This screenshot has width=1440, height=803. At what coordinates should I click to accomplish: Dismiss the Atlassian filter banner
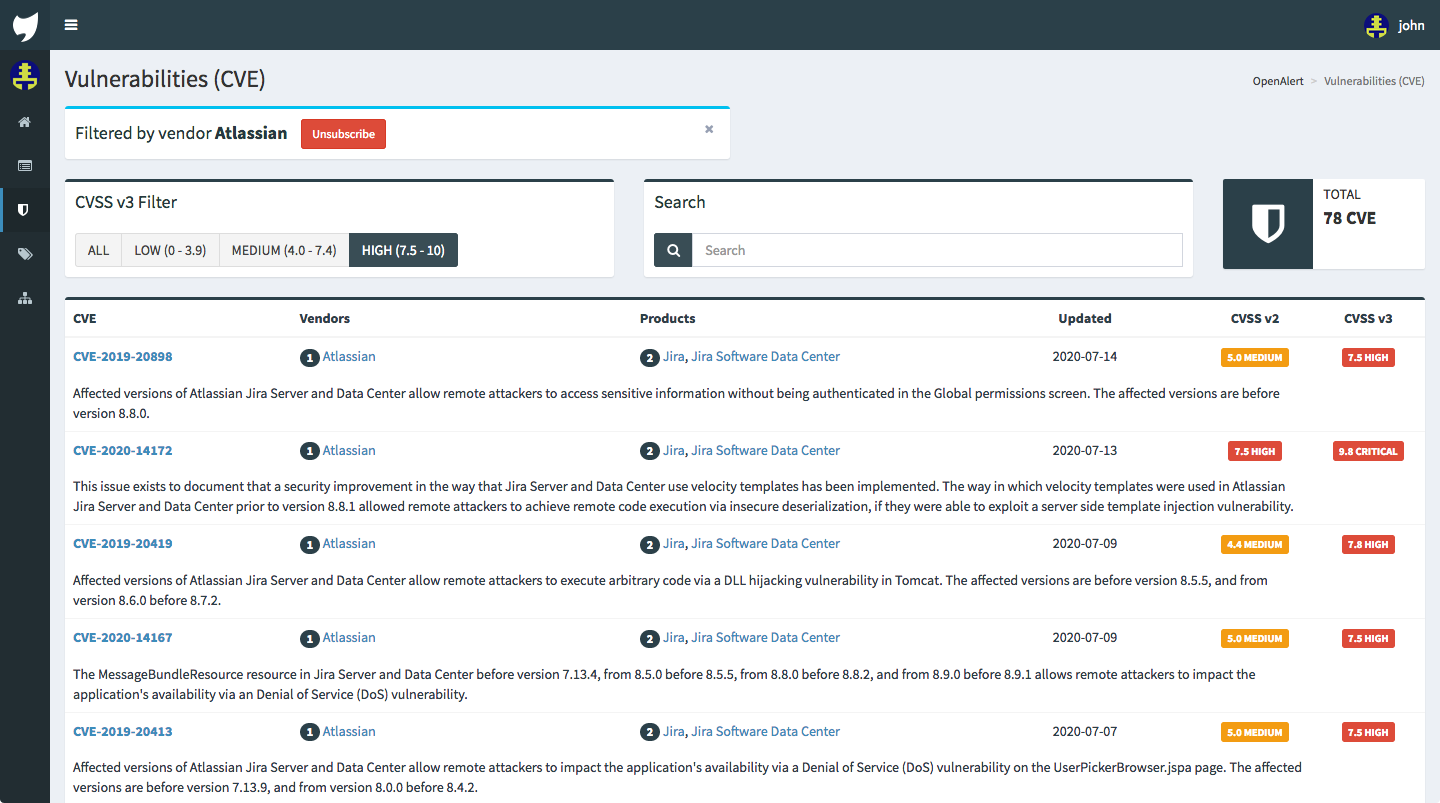pyautogui.click(x=709, y=129)
